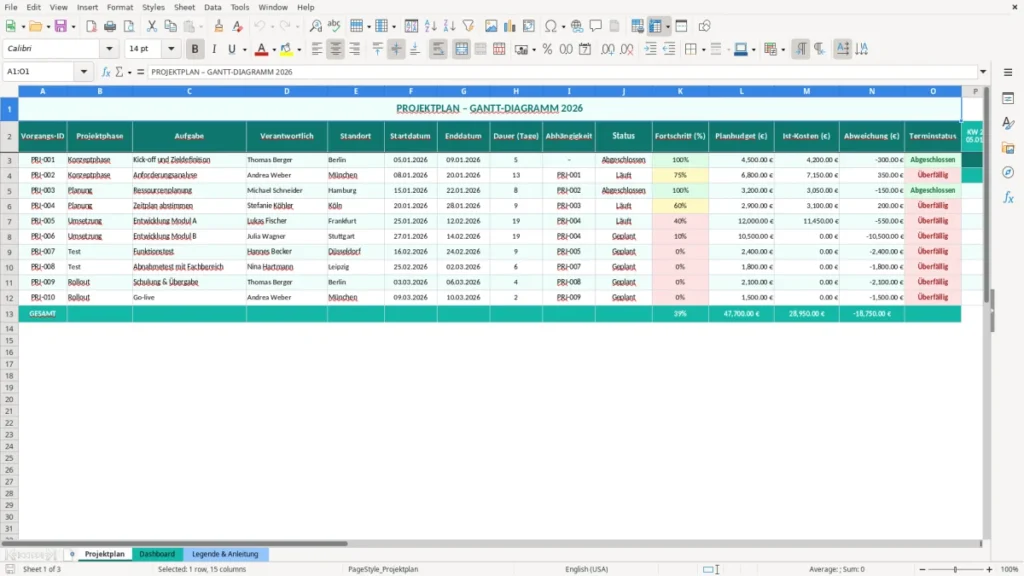
Task: Select row header 13
Action: click(9, 314)
